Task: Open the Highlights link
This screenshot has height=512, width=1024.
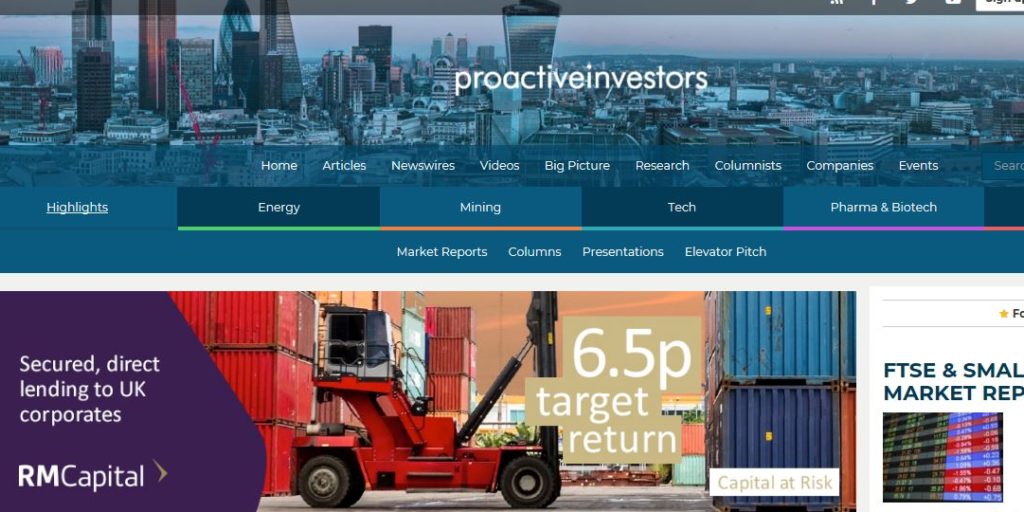Action: 77,208
